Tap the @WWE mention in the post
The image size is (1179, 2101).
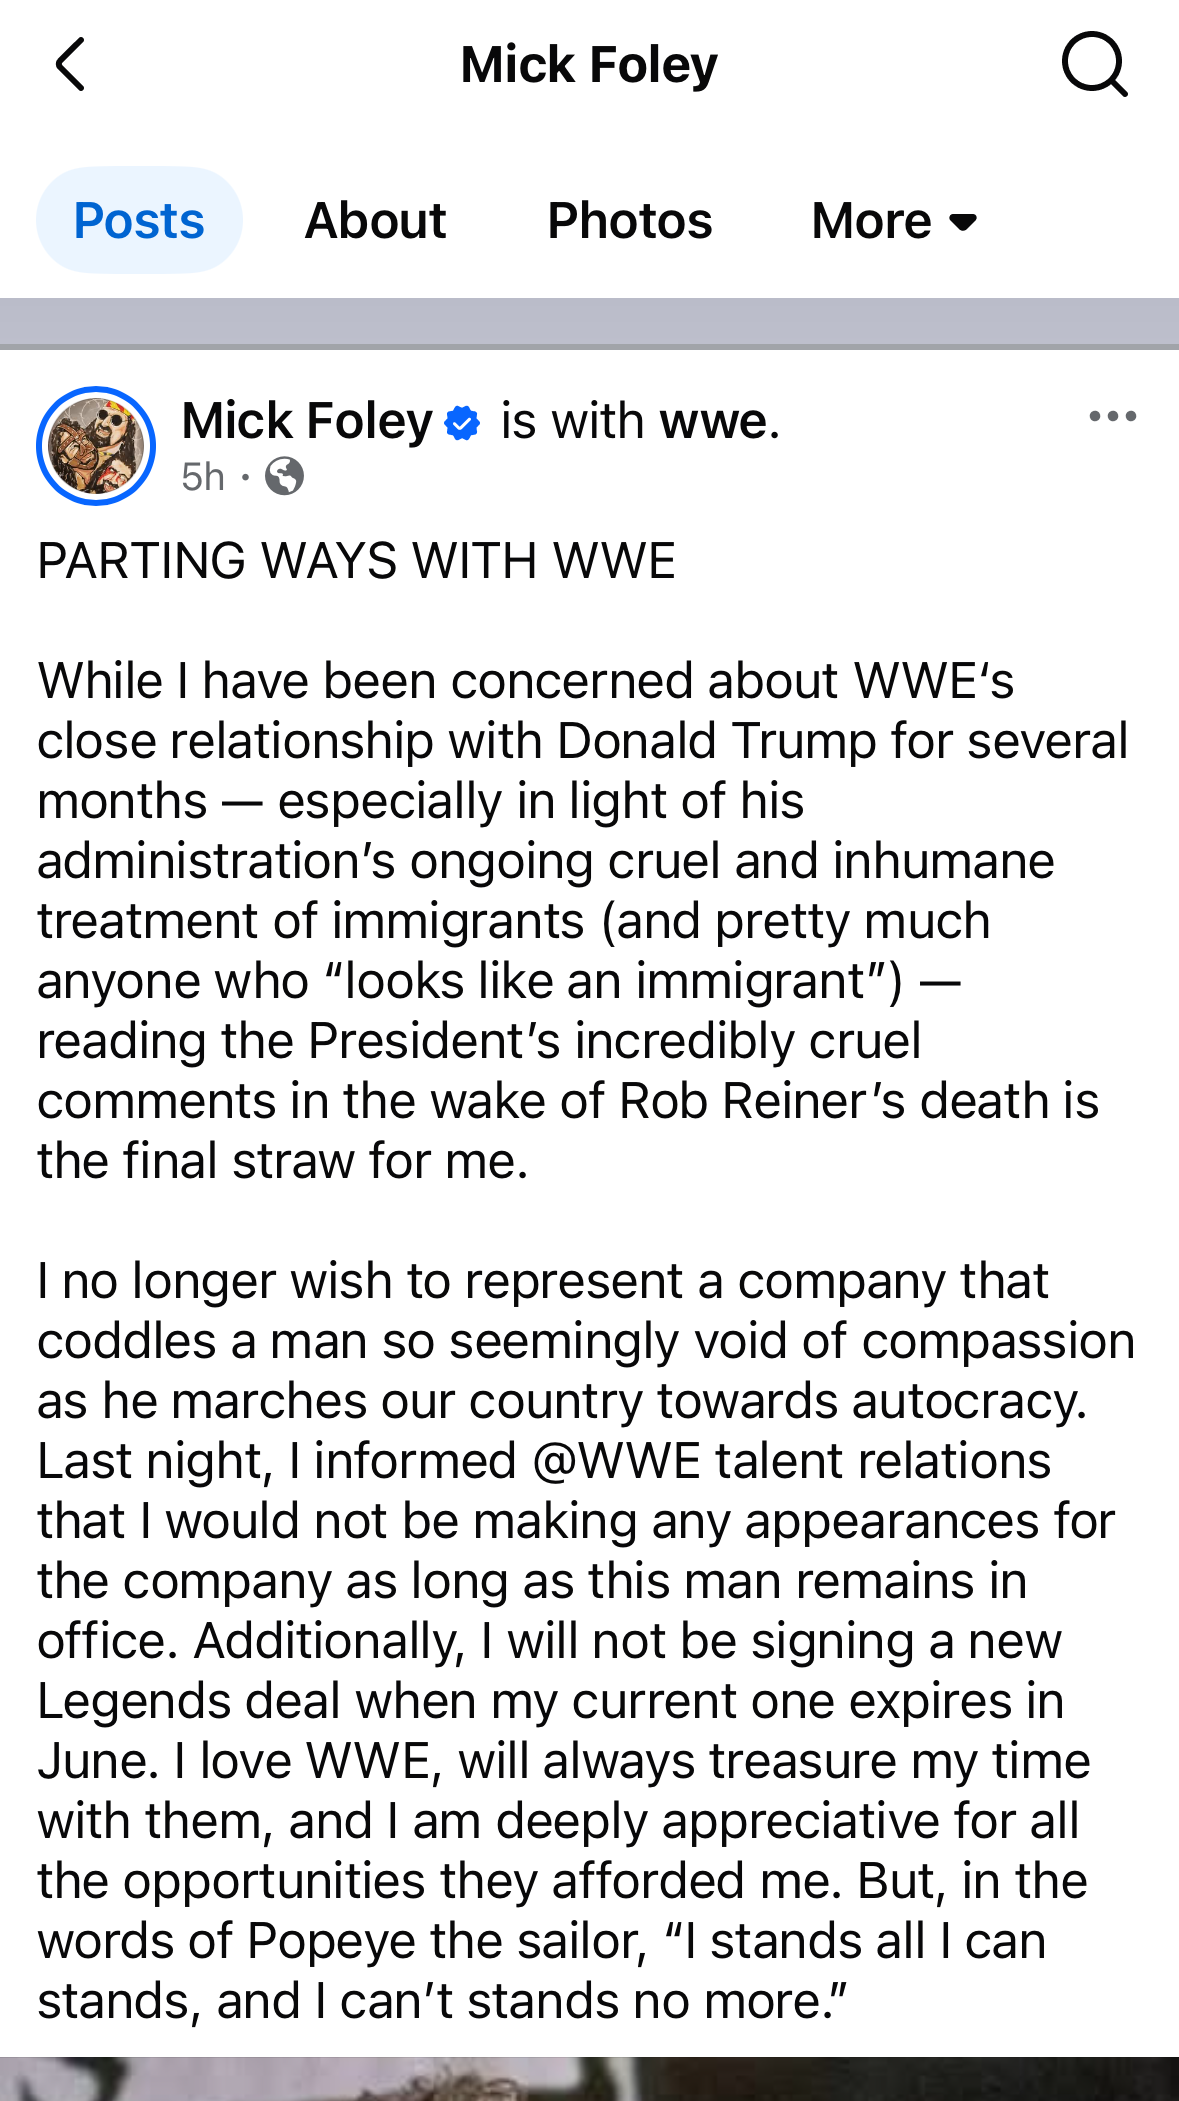[x=616, y=1461]
